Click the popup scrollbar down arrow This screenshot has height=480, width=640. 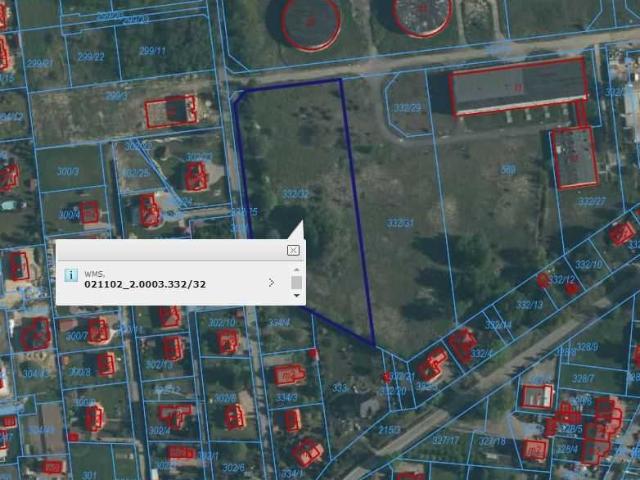coord(297,295)
